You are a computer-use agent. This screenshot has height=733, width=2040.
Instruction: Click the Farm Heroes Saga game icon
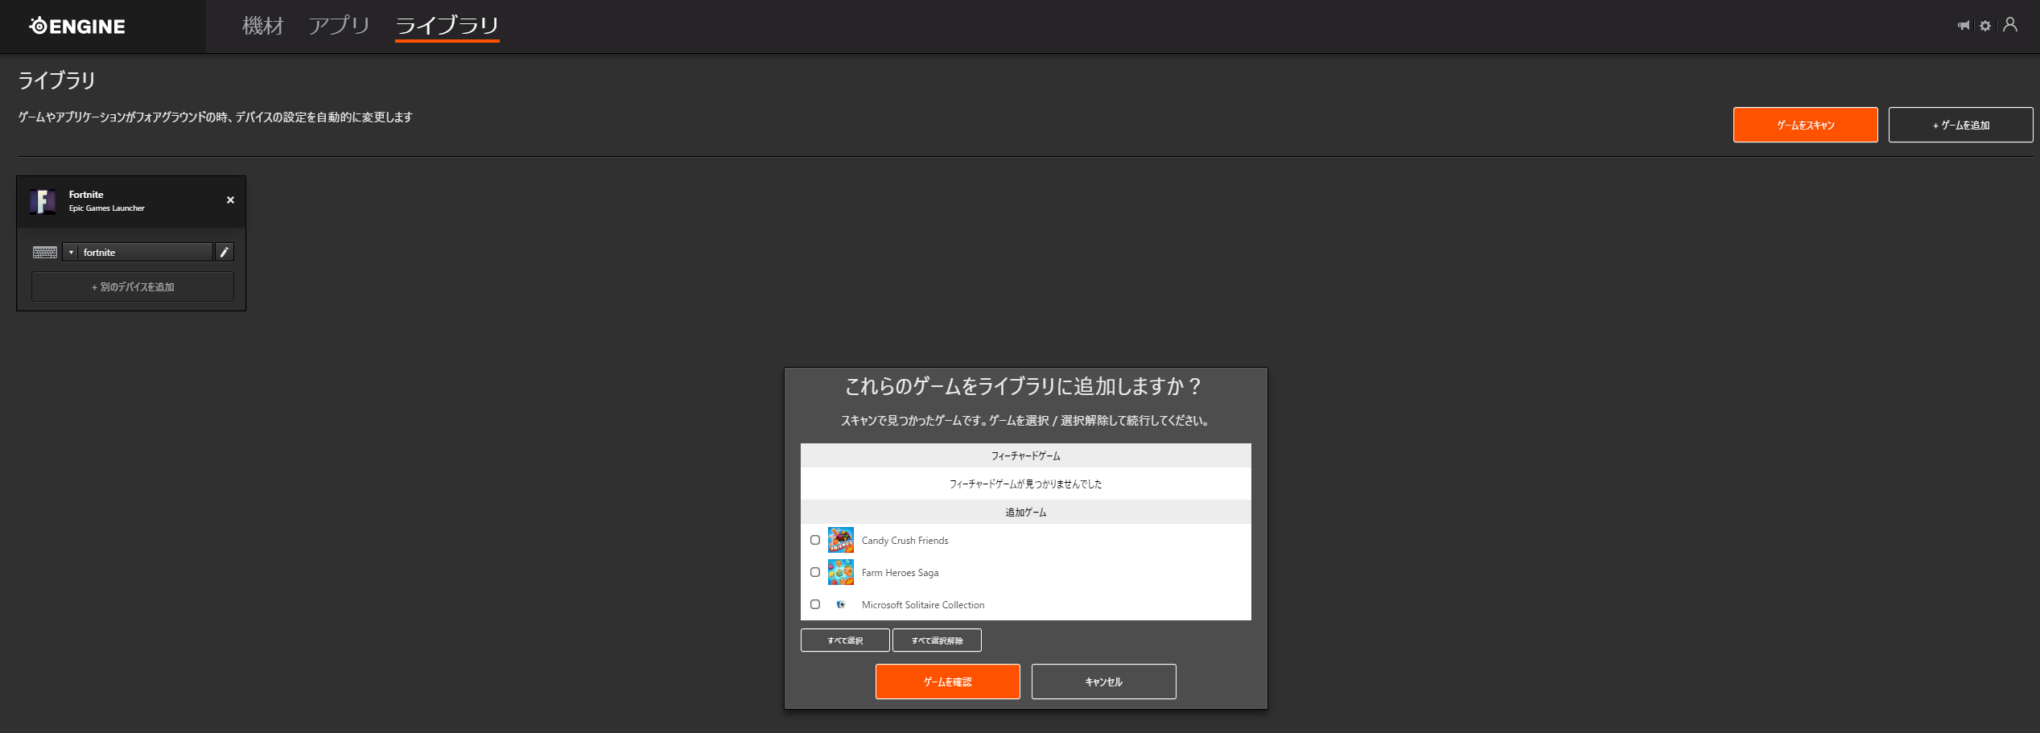[841, 572]
